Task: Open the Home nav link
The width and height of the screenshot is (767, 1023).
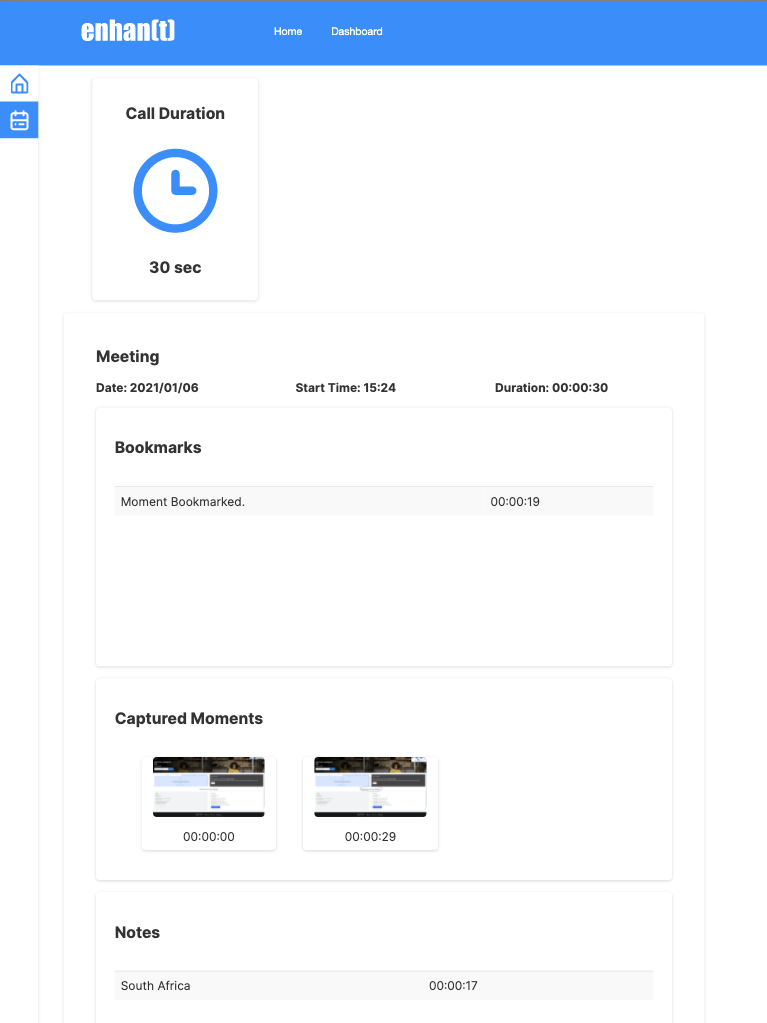Action: 288,32
